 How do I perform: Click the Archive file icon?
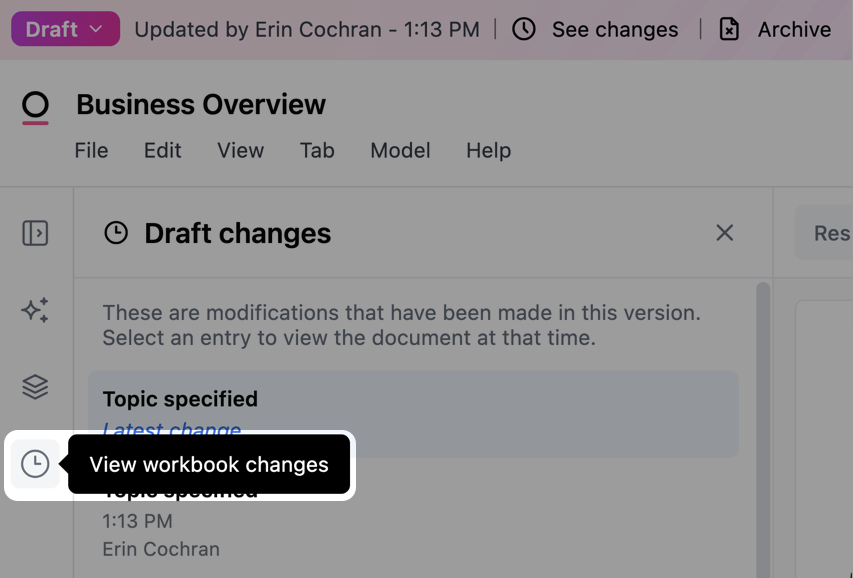[730, 29]
